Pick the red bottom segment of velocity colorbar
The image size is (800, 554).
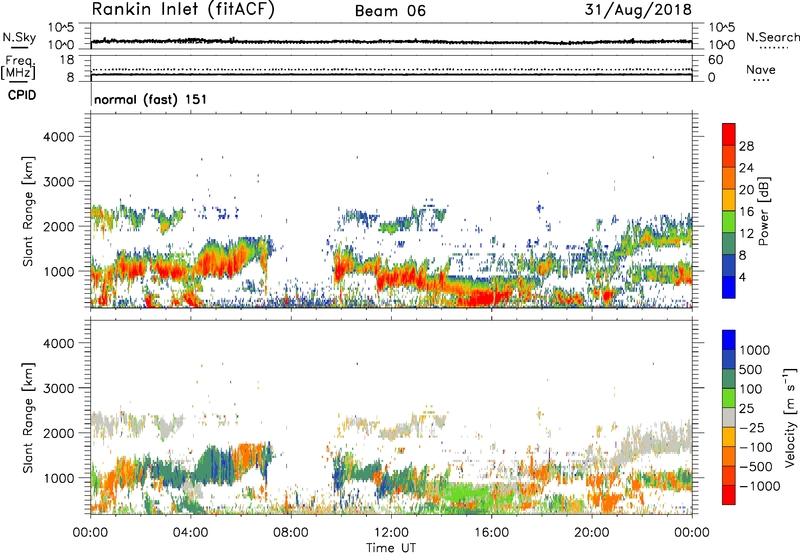click(x=729, y=495)
